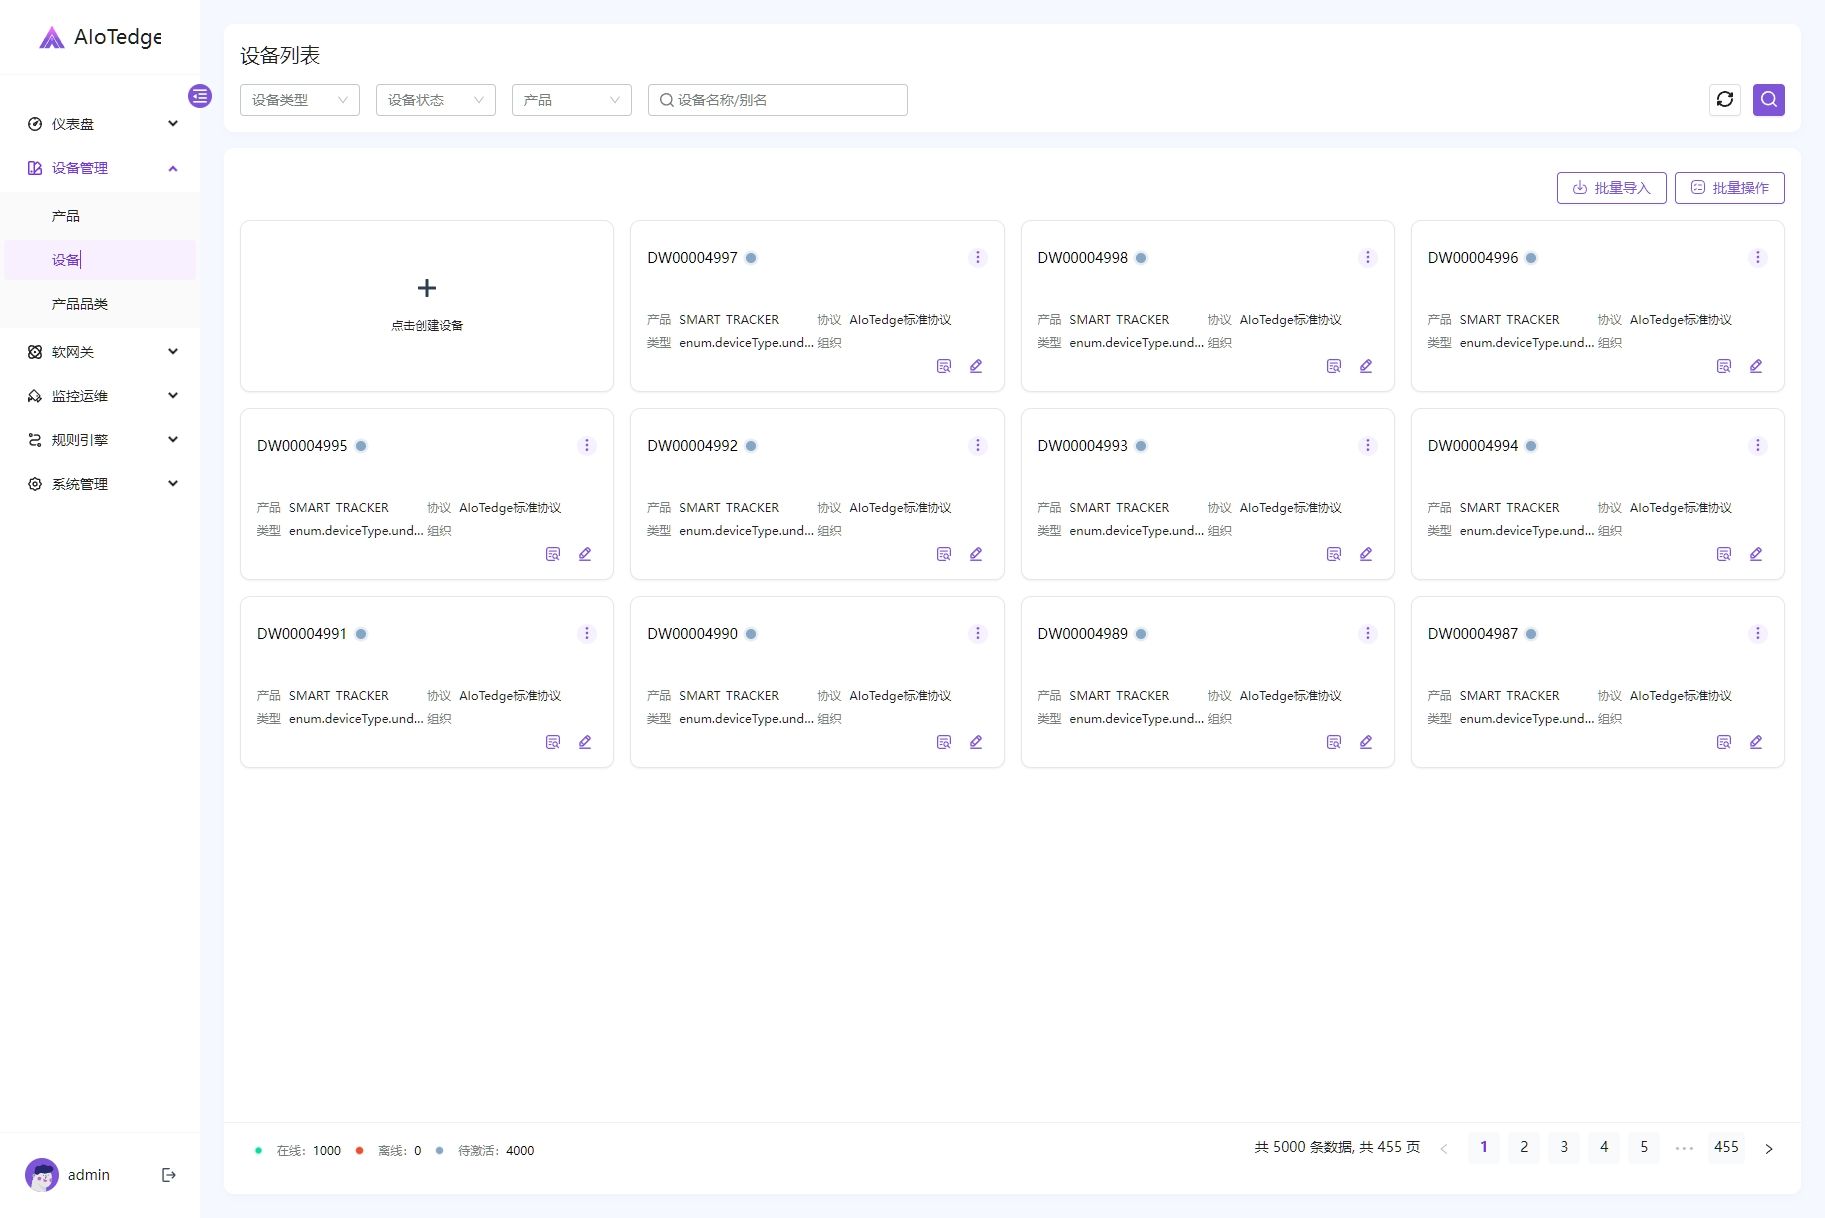Select 产品 submenu item in sidebar
1825x1218 pixels.
(100, 216)
